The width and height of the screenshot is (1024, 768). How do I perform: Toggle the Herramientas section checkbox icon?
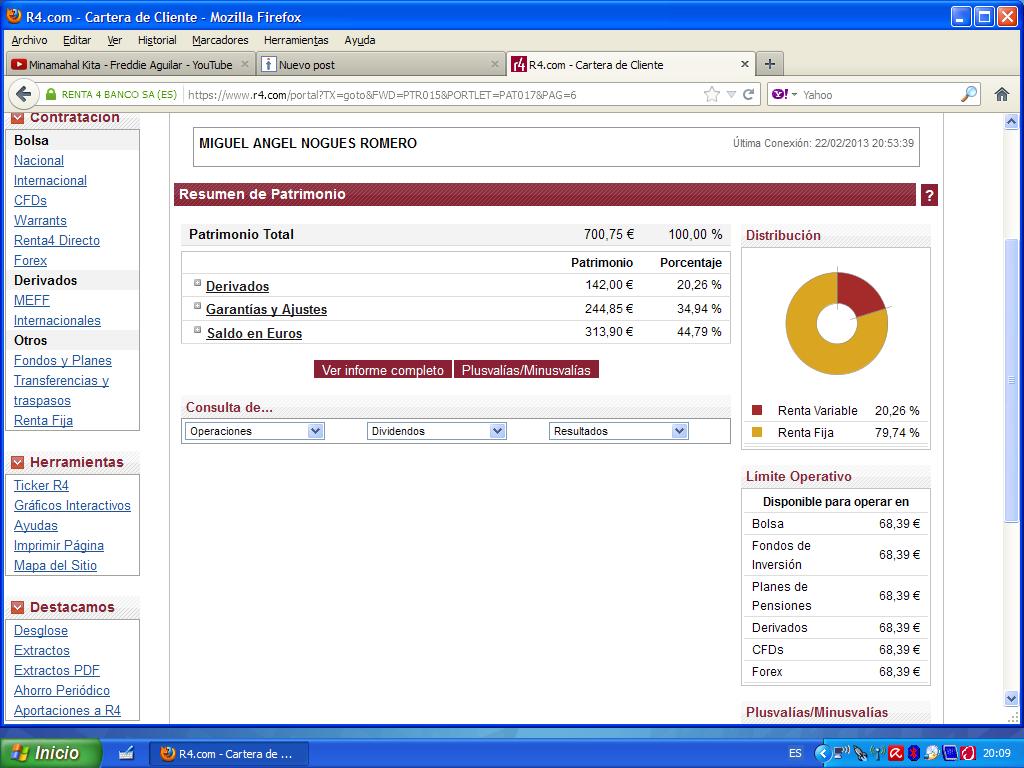[x=17, y=462]
